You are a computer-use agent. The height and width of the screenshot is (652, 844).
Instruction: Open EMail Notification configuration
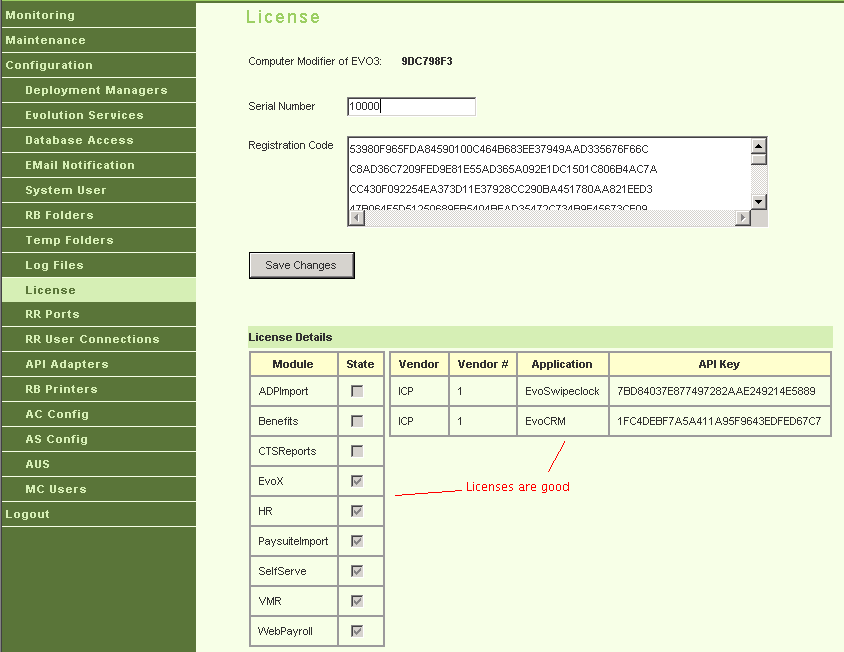click(x=79, y=165)
